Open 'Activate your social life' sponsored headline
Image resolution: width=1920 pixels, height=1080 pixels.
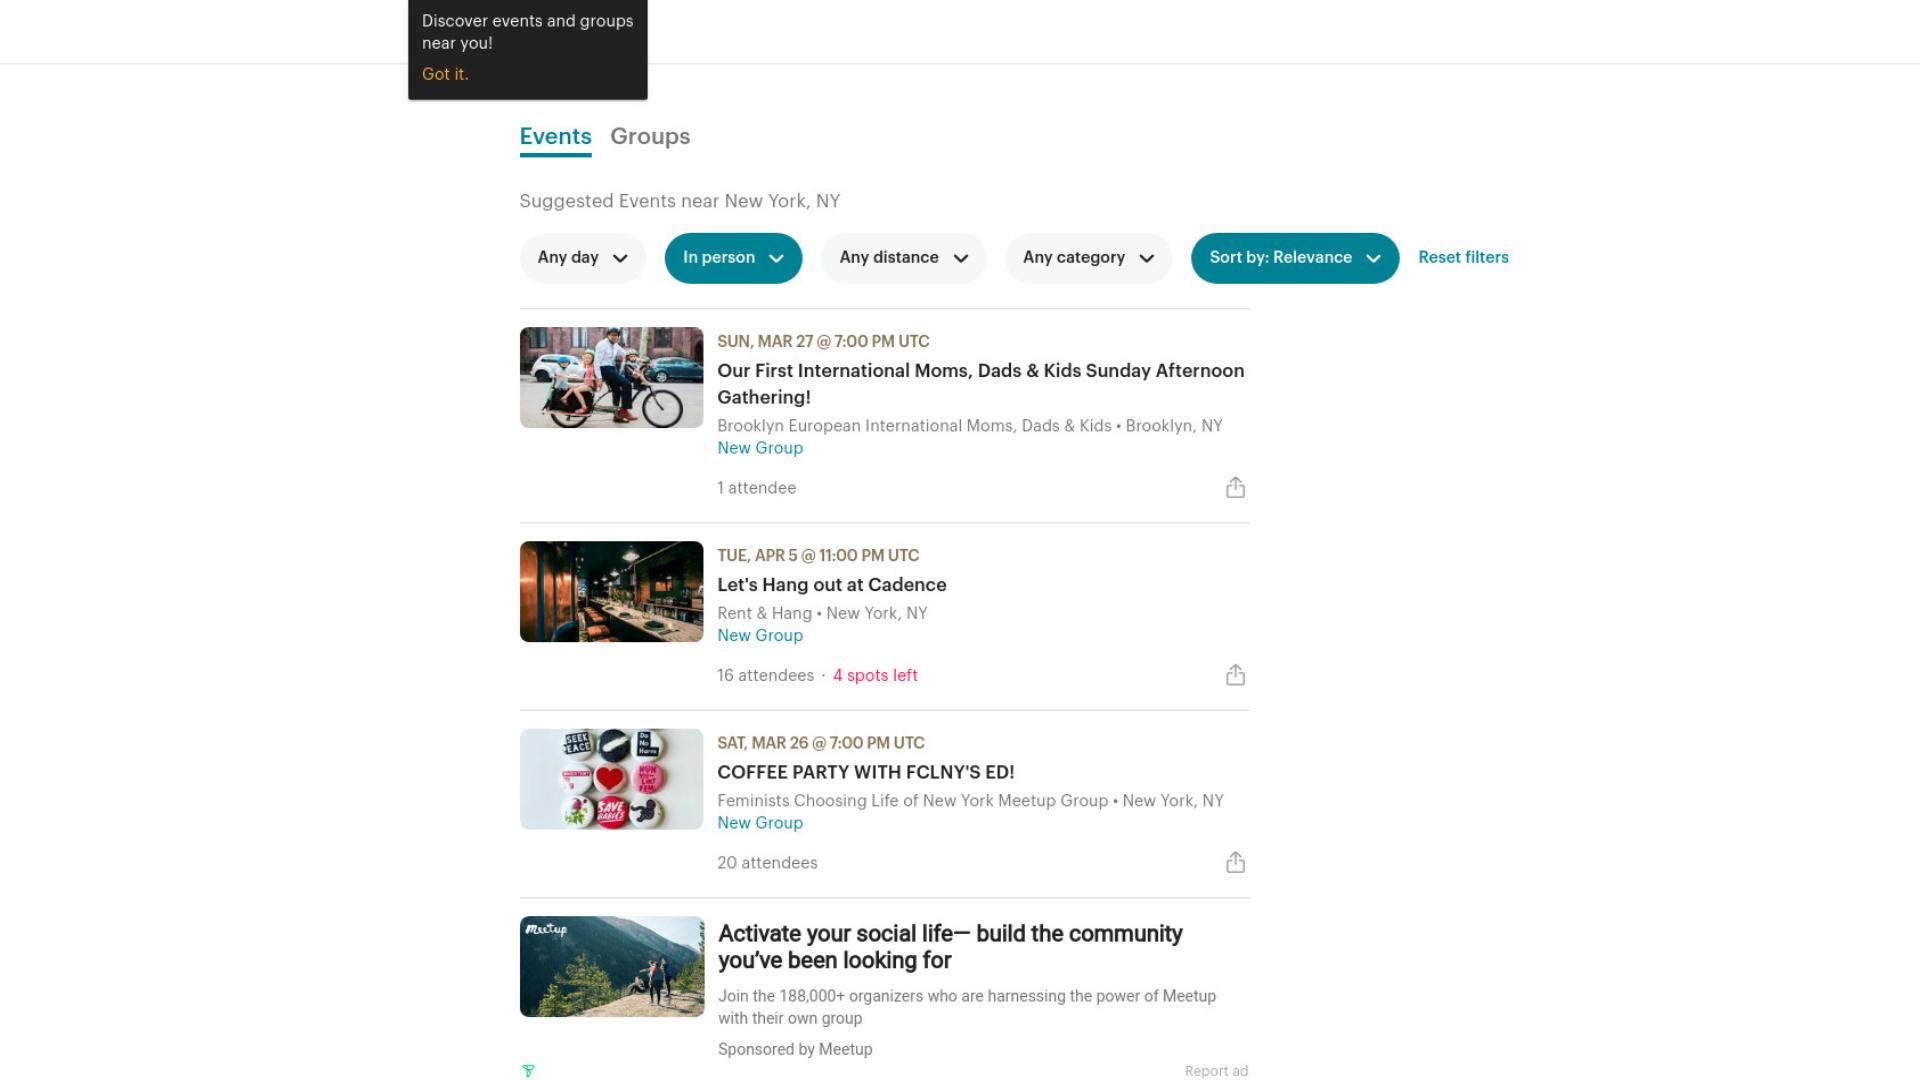pyautogui.click(x=950, y=947)
